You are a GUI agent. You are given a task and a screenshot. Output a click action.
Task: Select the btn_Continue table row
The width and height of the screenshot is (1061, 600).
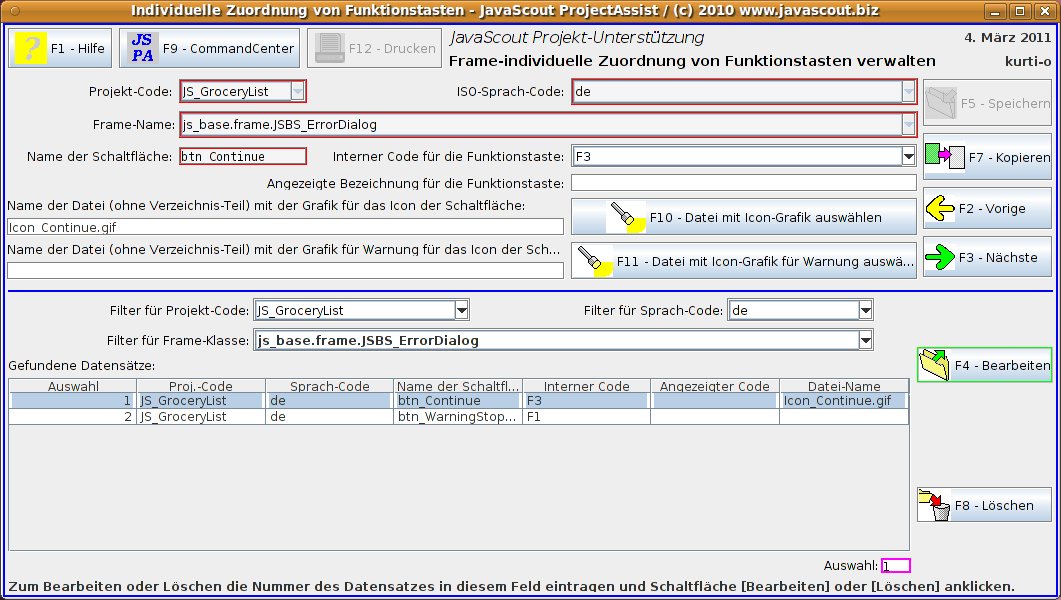tap(457, 401)
